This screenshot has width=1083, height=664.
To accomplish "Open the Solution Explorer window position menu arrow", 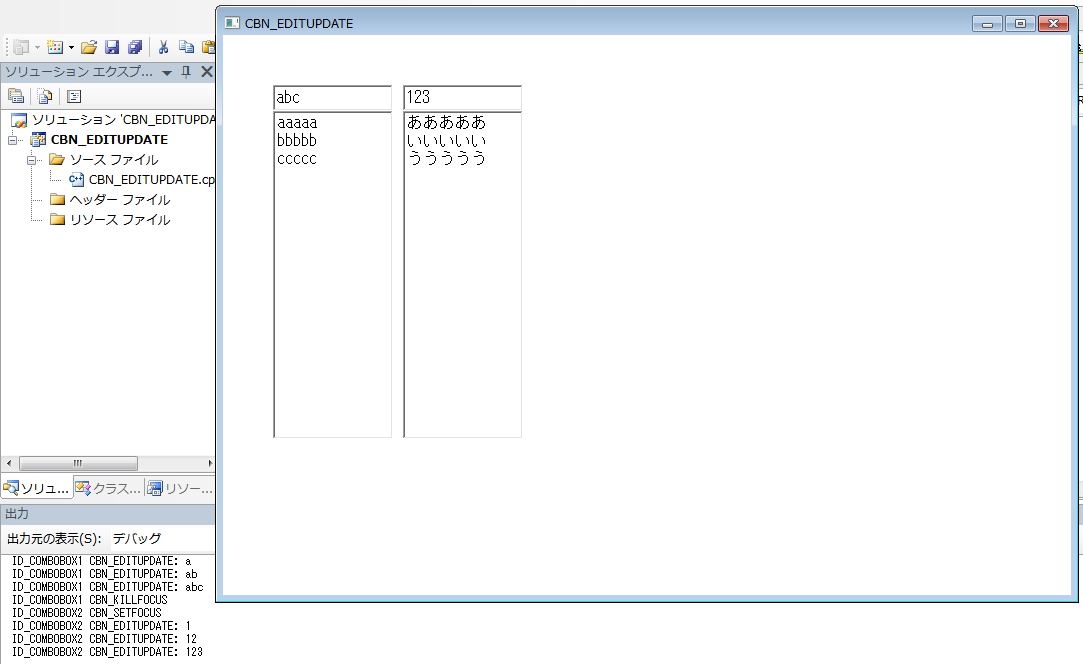I will [x=166, y=73].
